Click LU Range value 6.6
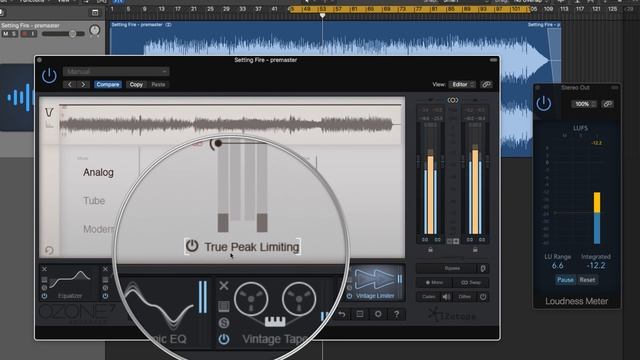The height and width of the screenshot is (360, 640). coord(558,266)
